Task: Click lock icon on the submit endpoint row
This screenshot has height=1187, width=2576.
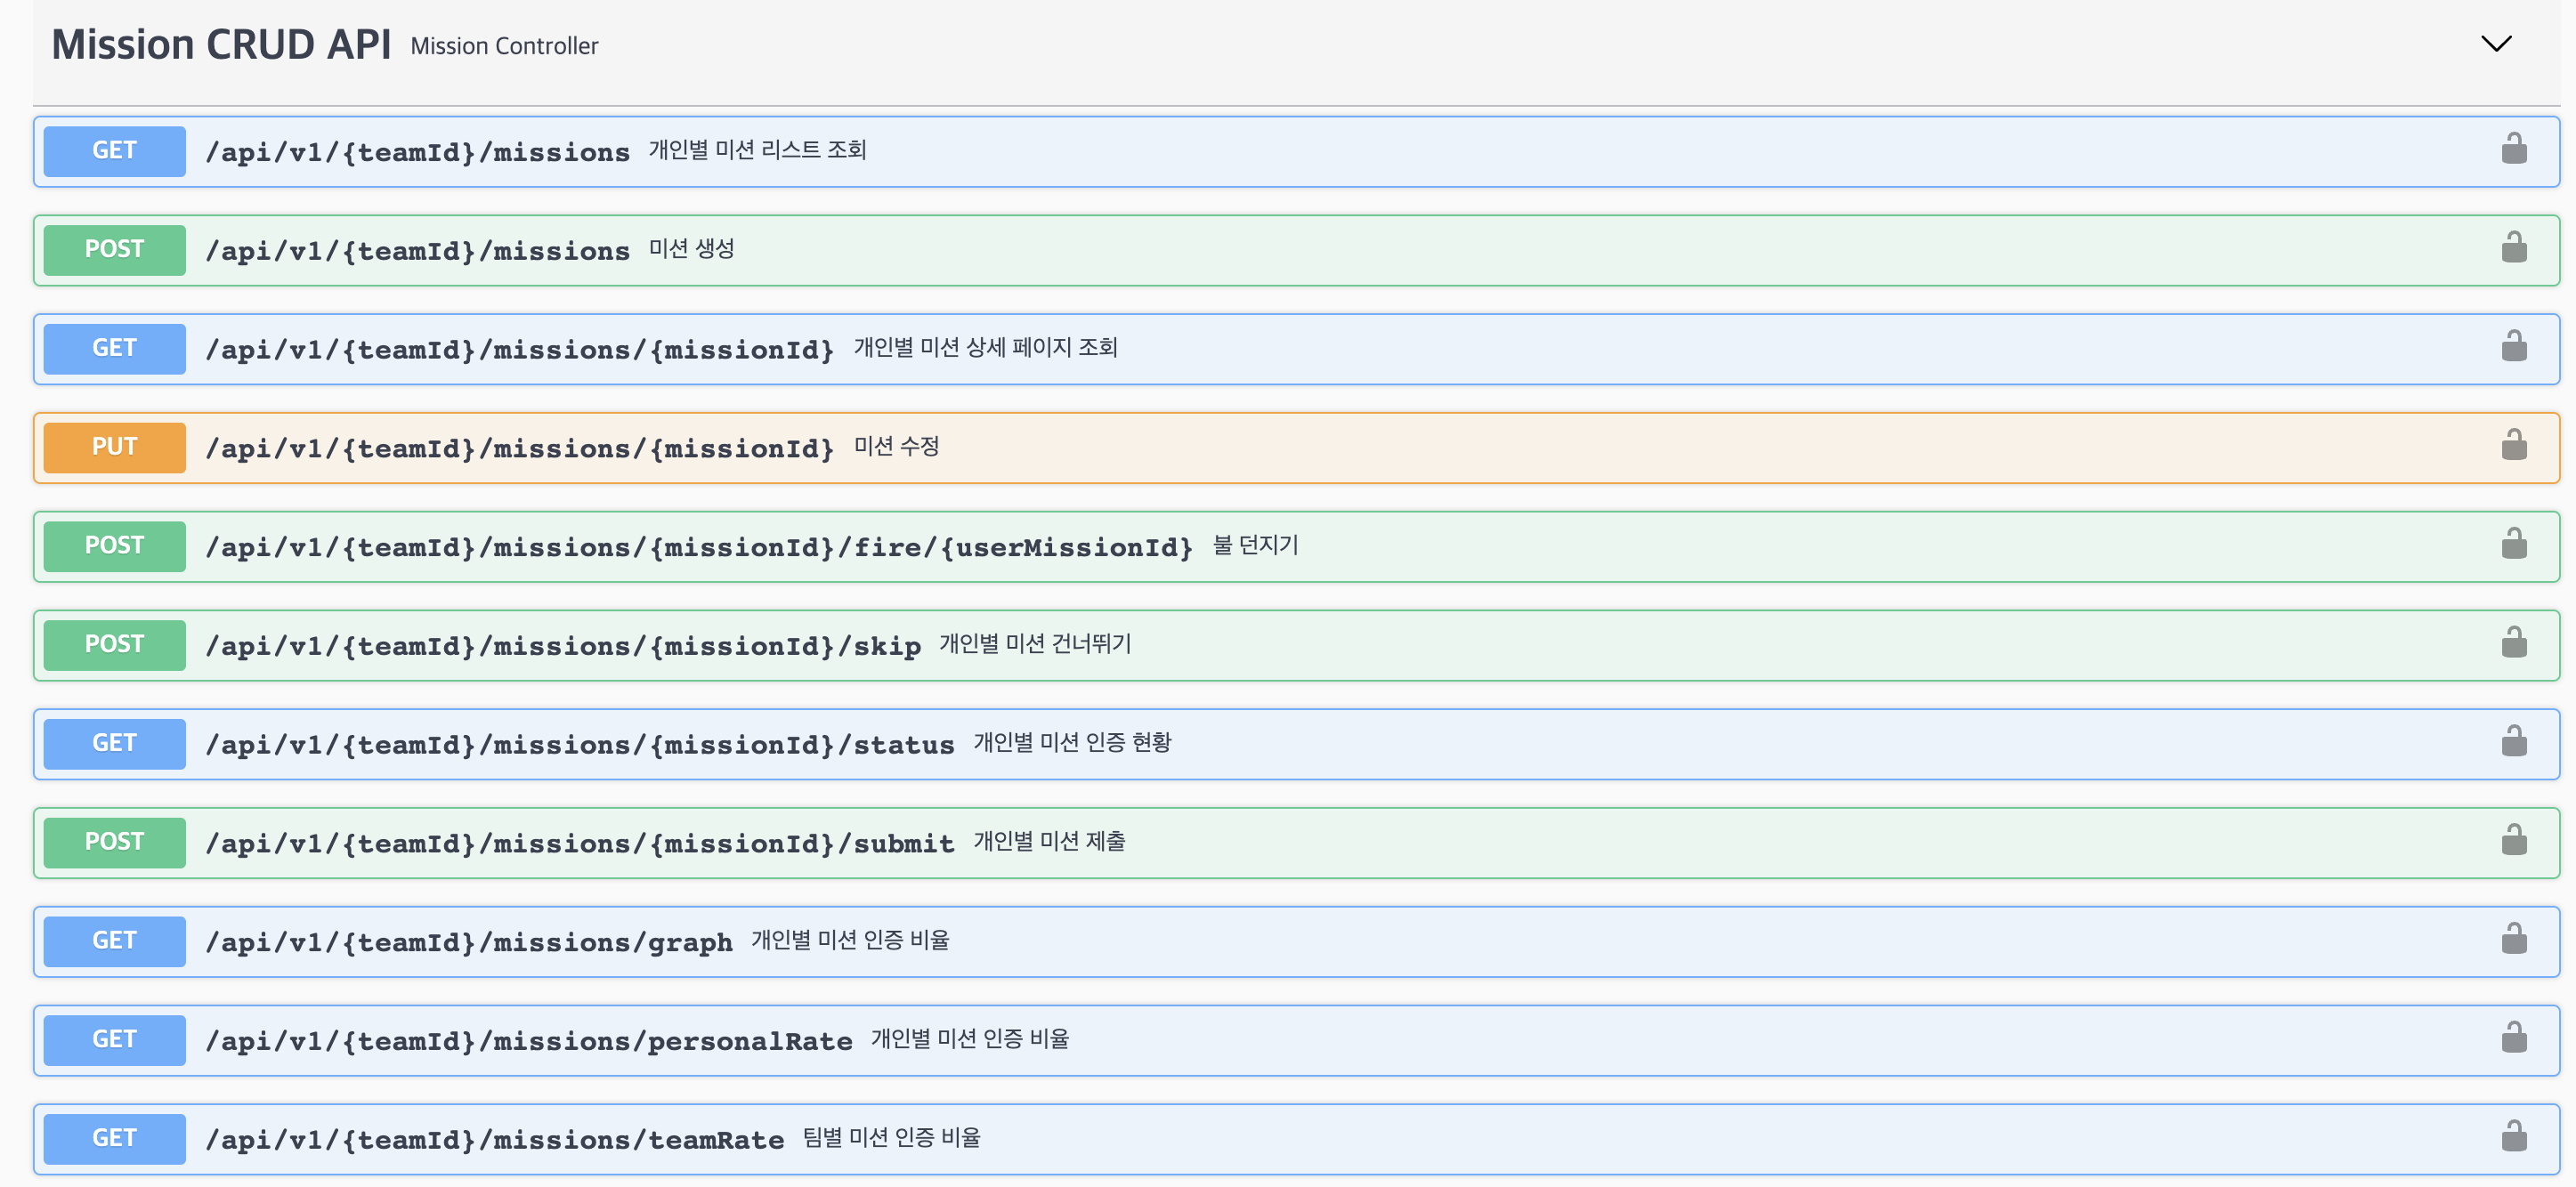Action: point(2513,841)
